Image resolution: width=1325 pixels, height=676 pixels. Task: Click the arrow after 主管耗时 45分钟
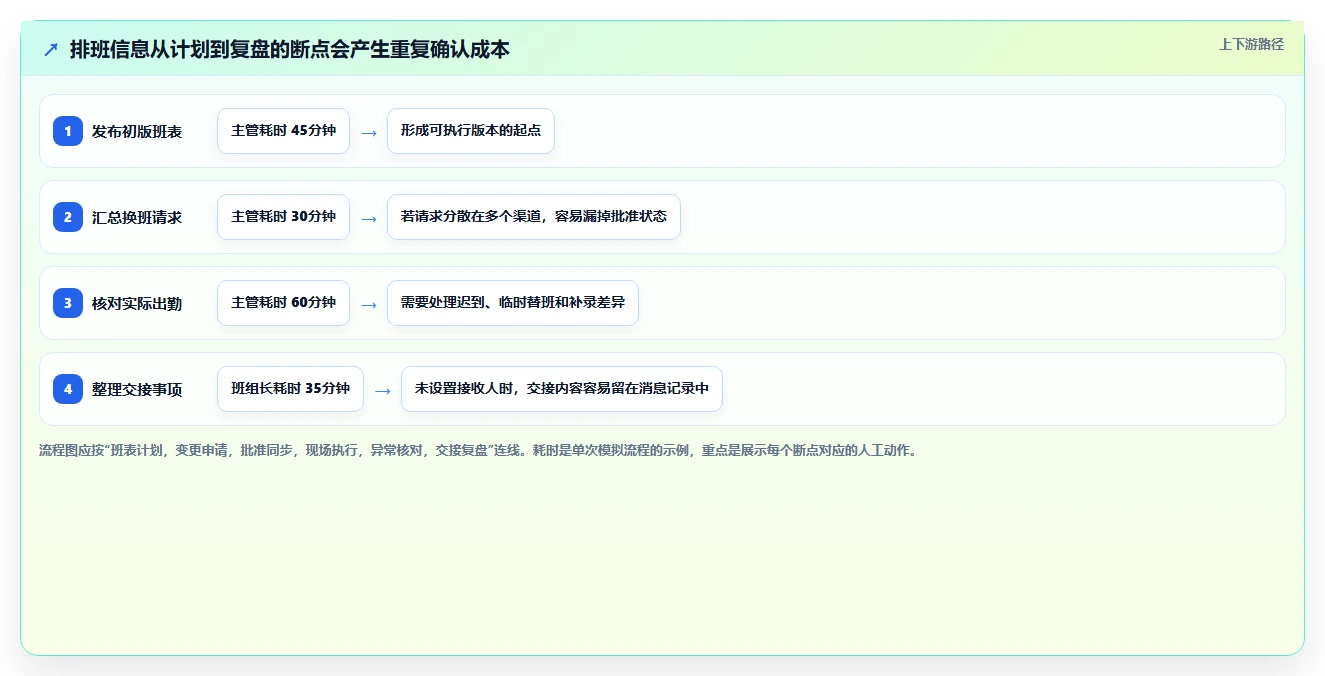(369, 132)
